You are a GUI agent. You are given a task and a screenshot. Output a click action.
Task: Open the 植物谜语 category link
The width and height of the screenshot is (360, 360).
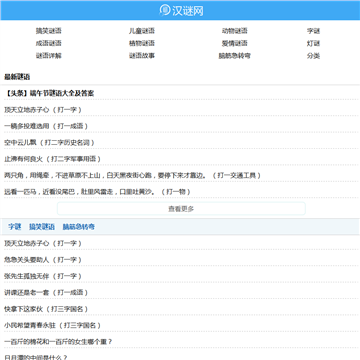pyautogui.click(x=142, y=43)
